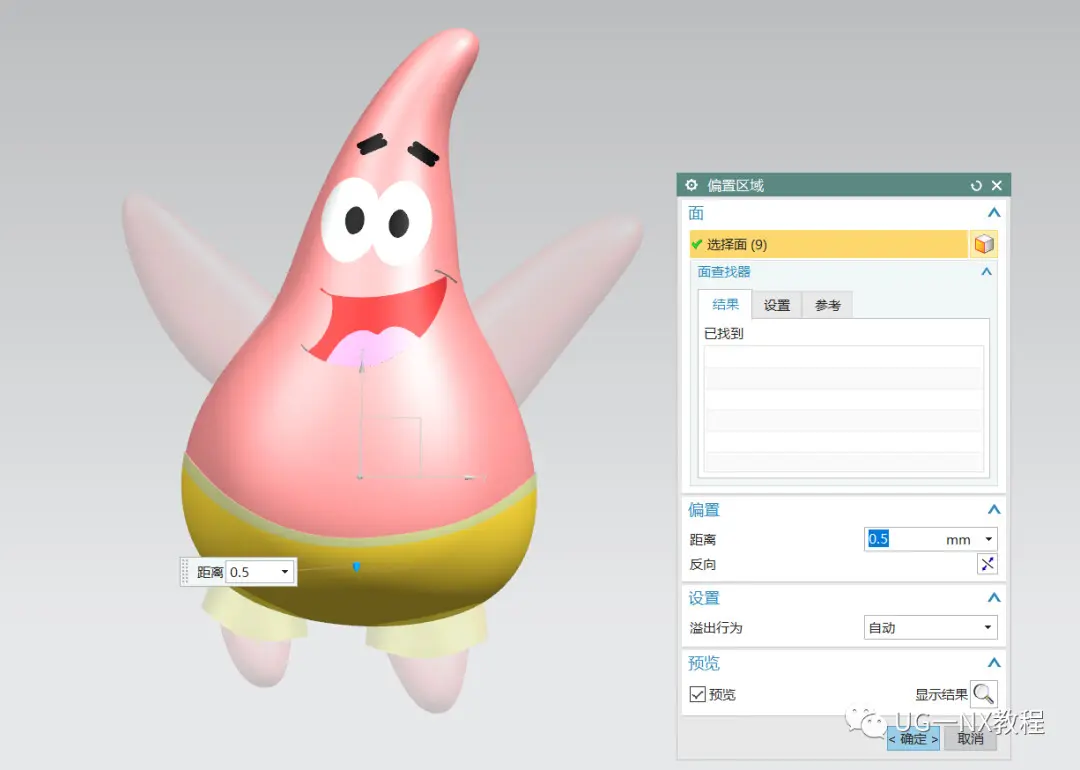
Task: Close the 偏置区域 dialog
Action: [x=997, y=185]
